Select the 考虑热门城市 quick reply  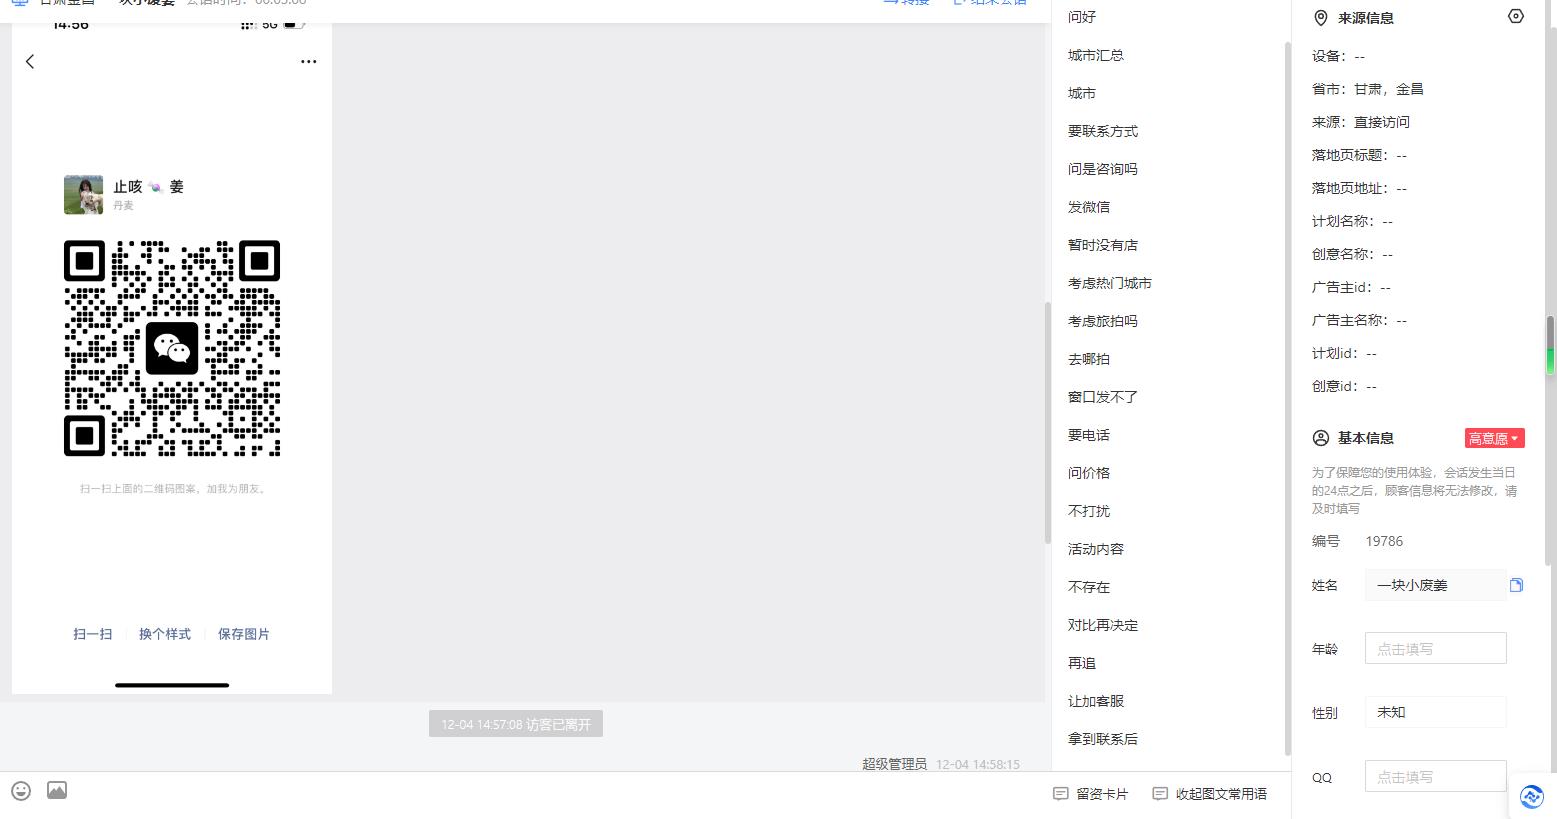coord(1110,283)
